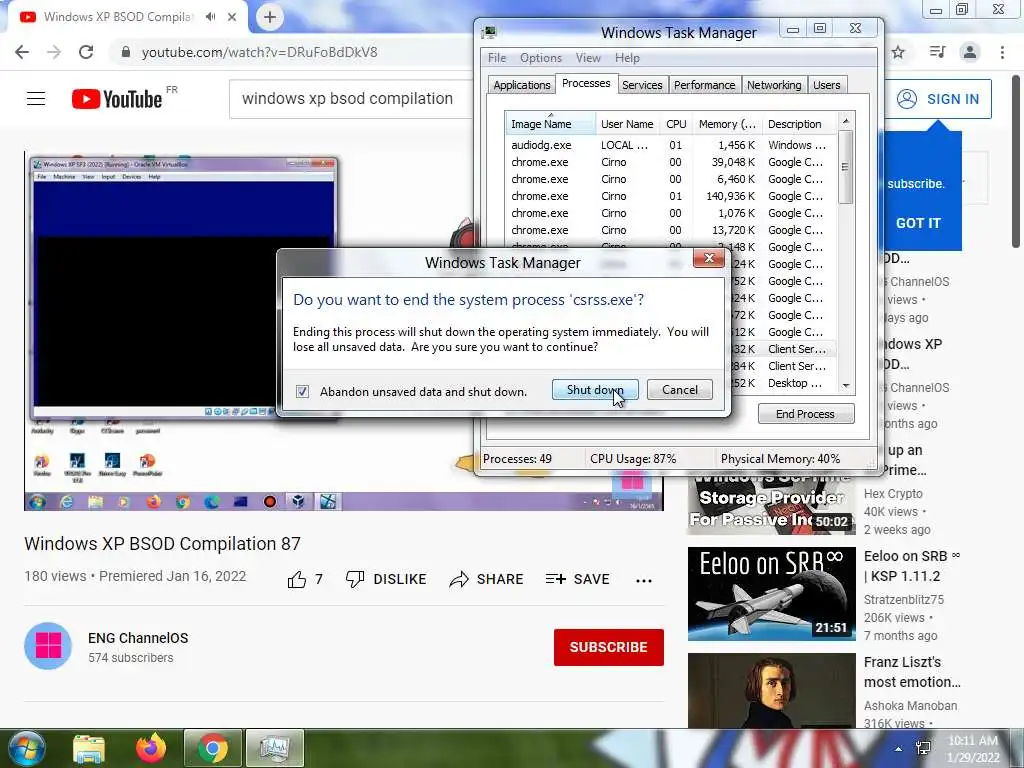This screenshot has width=1024, height=768.
Task: Open Storage Provider video thumbnail
Action: 771,505
